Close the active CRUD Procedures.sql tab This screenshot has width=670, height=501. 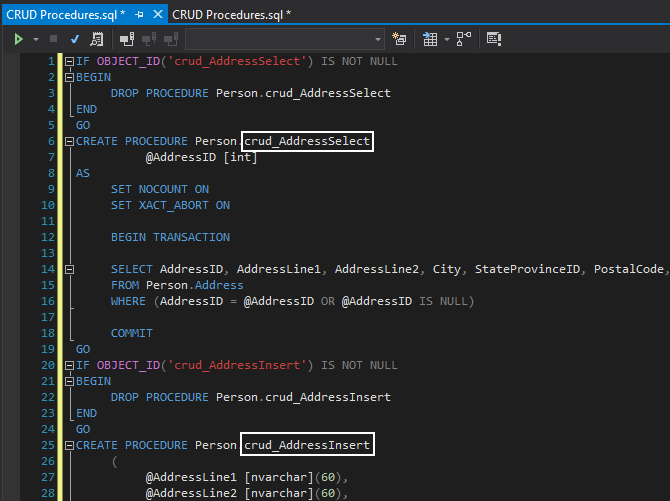(158, 15)
